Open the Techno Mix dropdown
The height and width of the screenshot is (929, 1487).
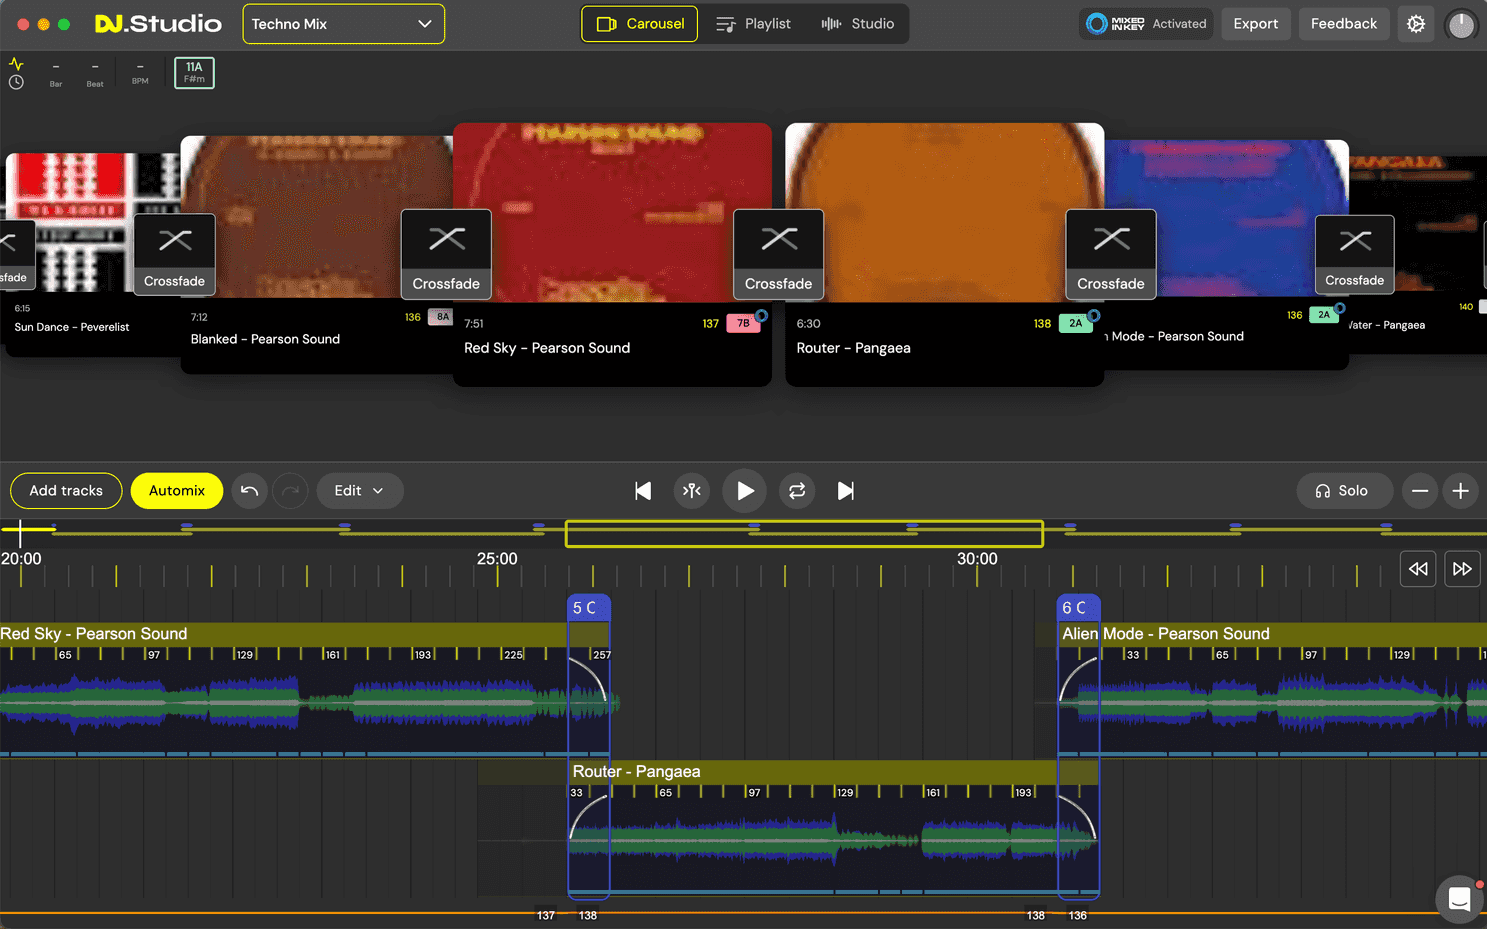point(343,24)
